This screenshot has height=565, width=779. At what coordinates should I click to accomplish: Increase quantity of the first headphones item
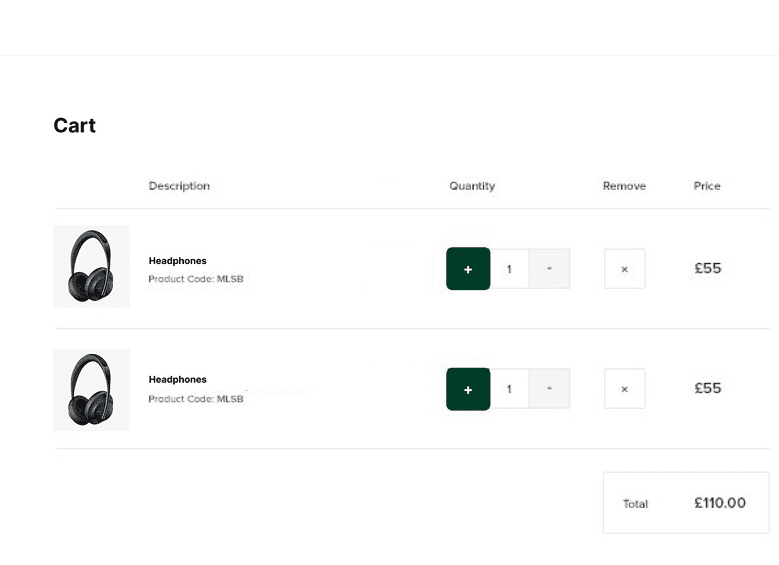pos(468,269)
